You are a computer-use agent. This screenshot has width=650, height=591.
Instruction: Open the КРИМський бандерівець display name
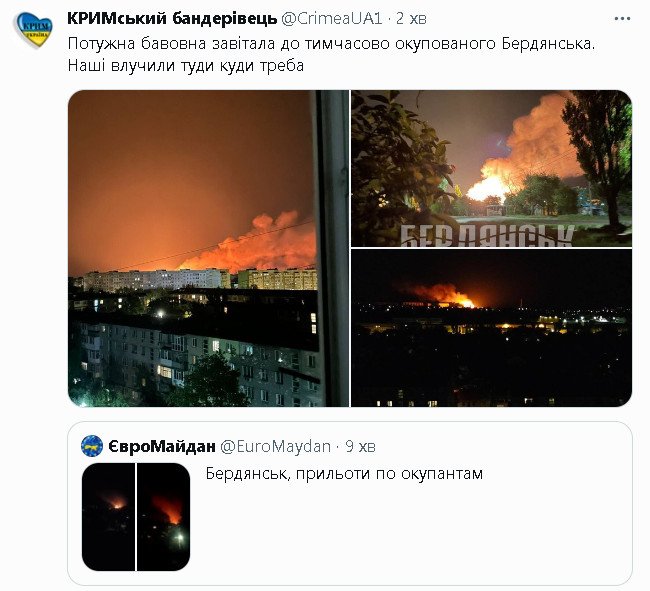click(172, 19)
